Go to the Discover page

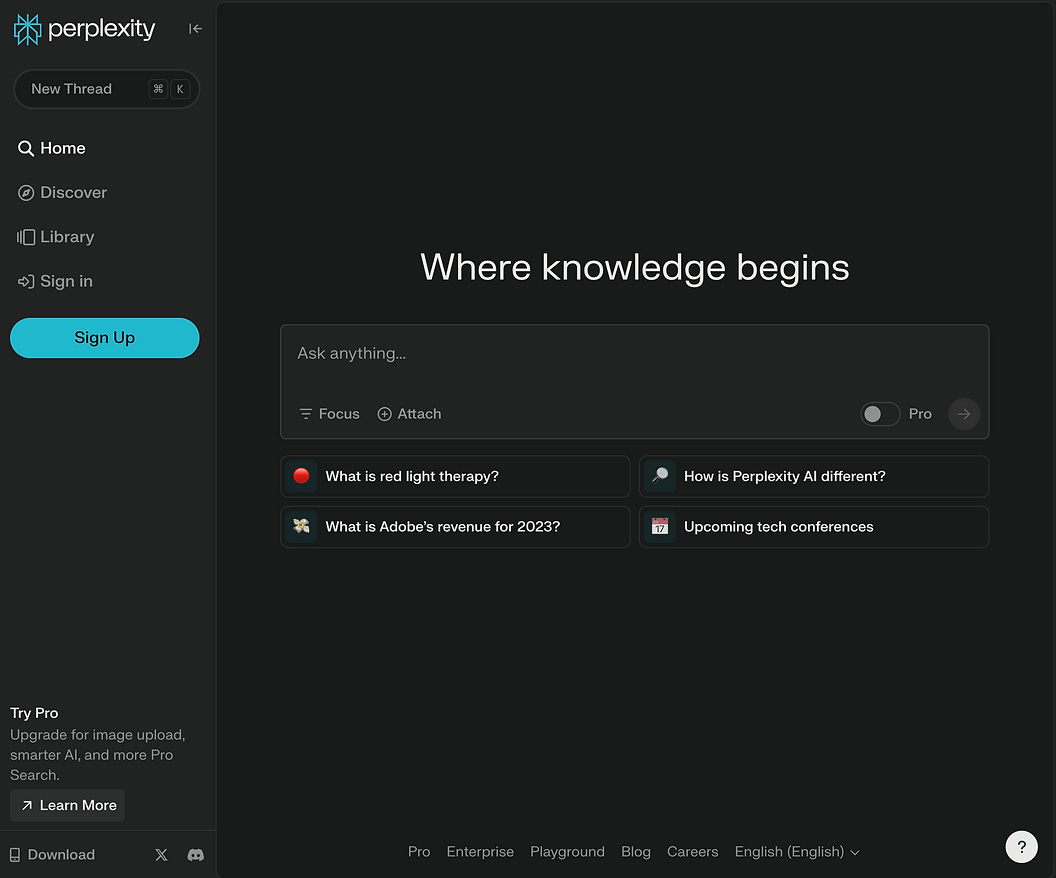pyautogui.click(x=63, y=193)
